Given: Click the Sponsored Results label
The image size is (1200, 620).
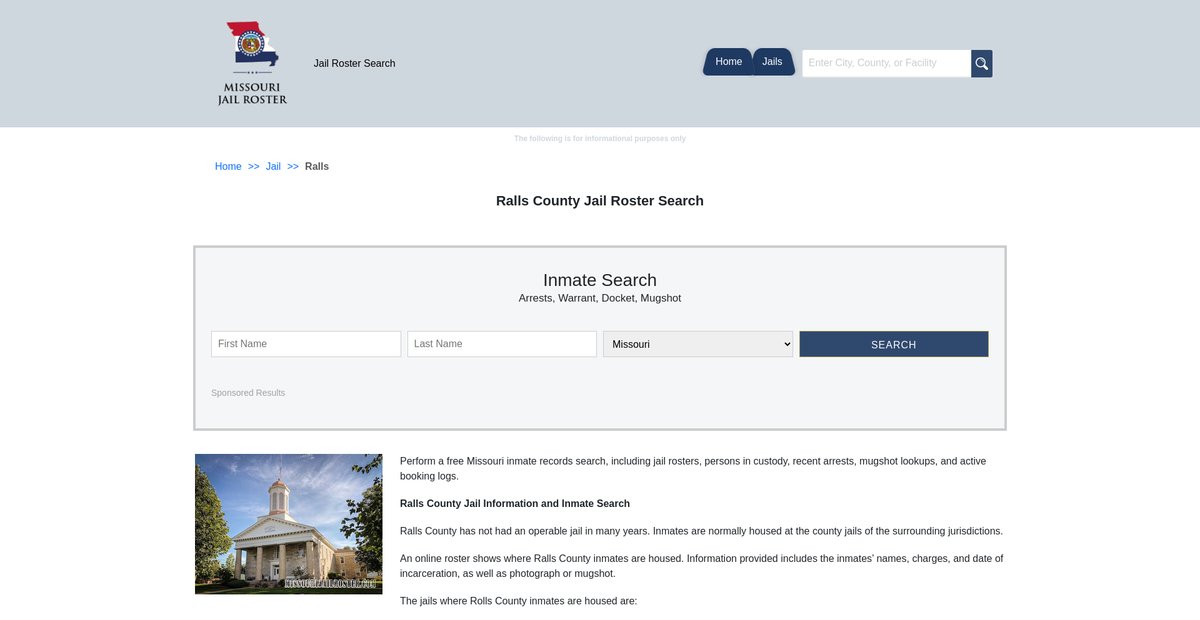Looking at the screenshot, I should click(x=248, y=393).
